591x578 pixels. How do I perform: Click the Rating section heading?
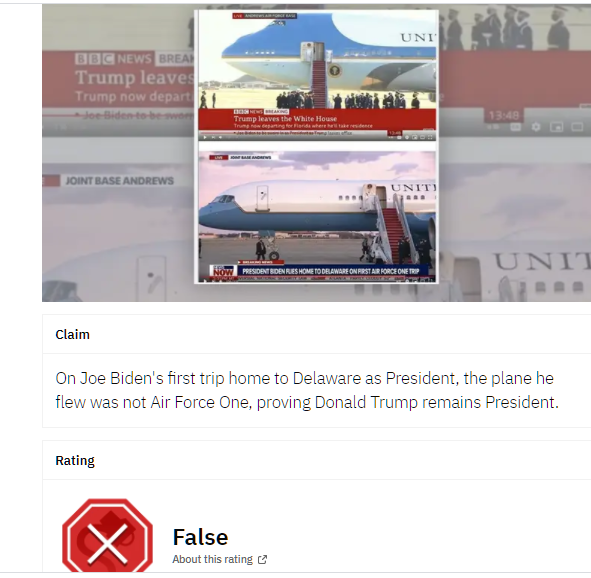click(75, 460)
